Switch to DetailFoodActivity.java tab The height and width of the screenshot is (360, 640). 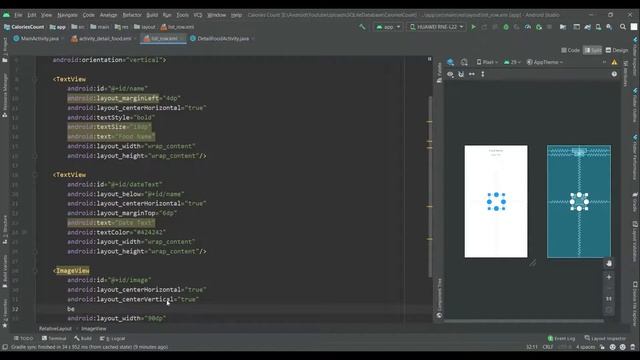pyautogui.click(x=222, y=38)
